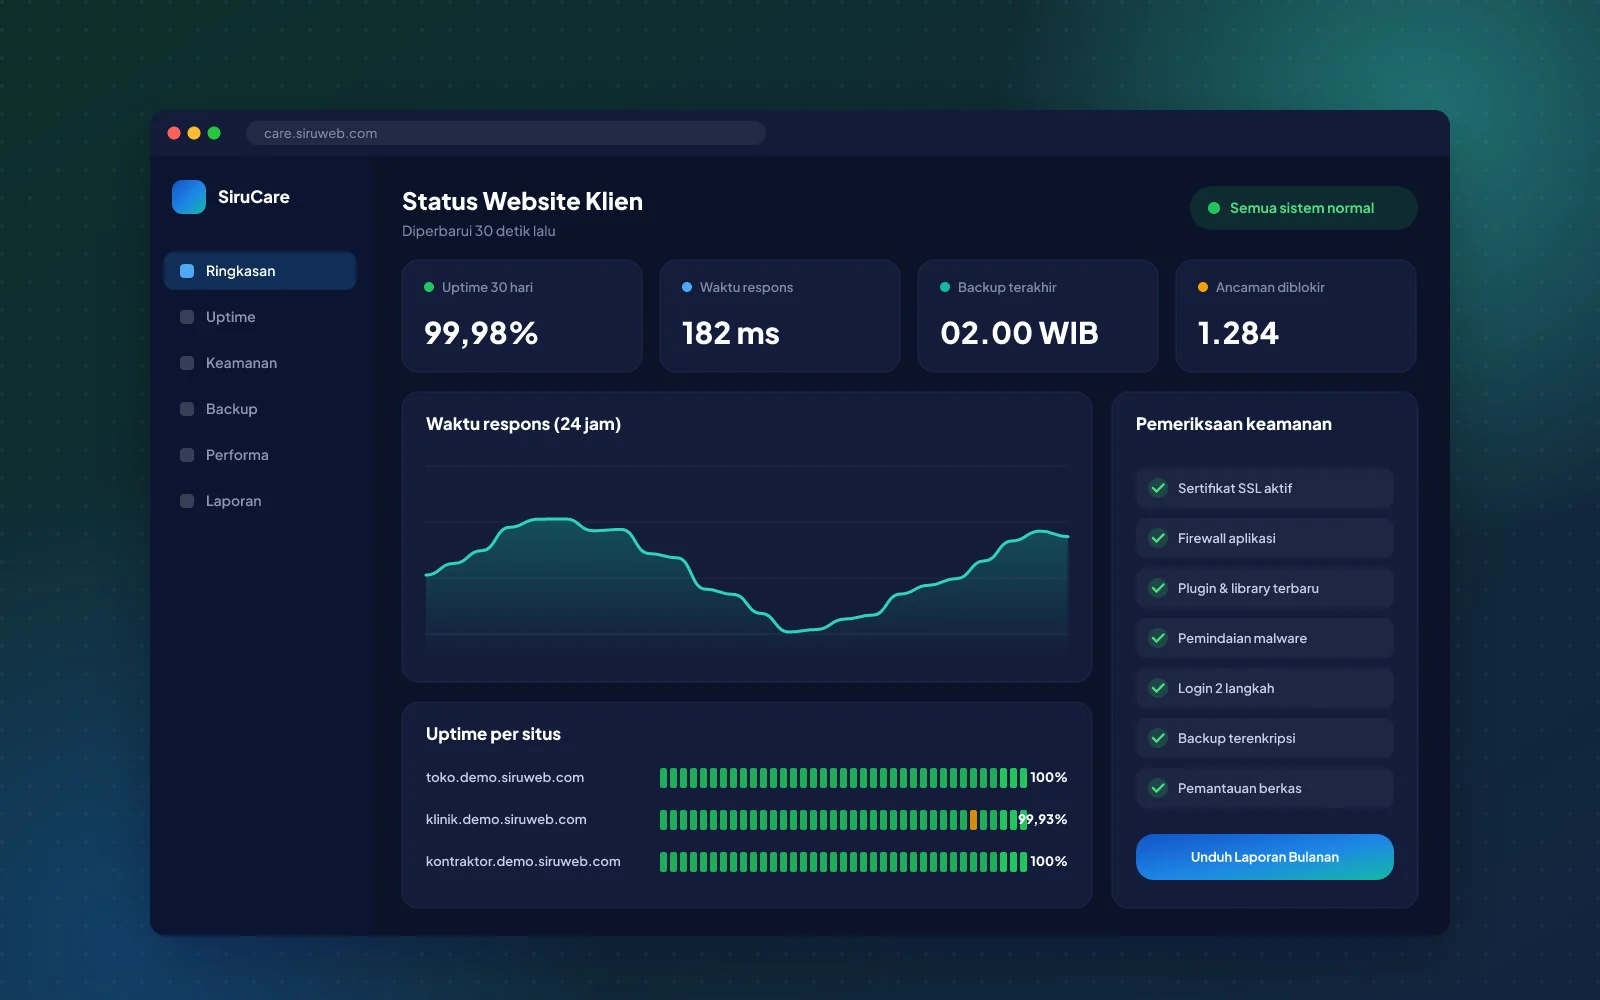
Task: Click the Sertifikat SSL aktif text
Action: [1235, 488]
